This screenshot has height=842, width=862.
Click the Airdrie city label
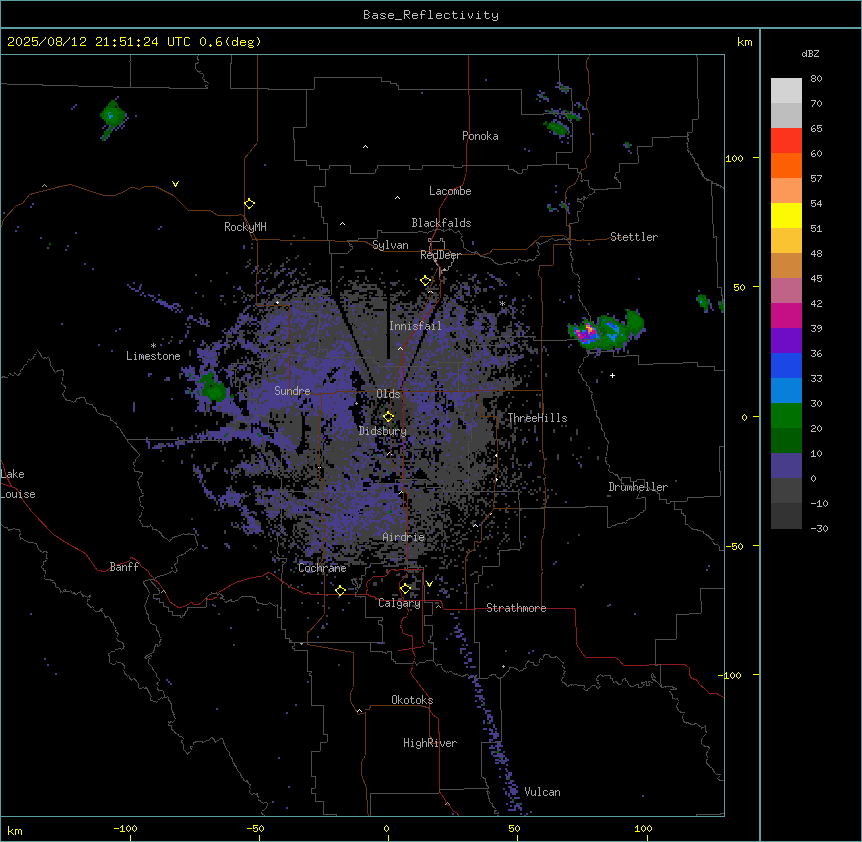[x=403, y=537]
